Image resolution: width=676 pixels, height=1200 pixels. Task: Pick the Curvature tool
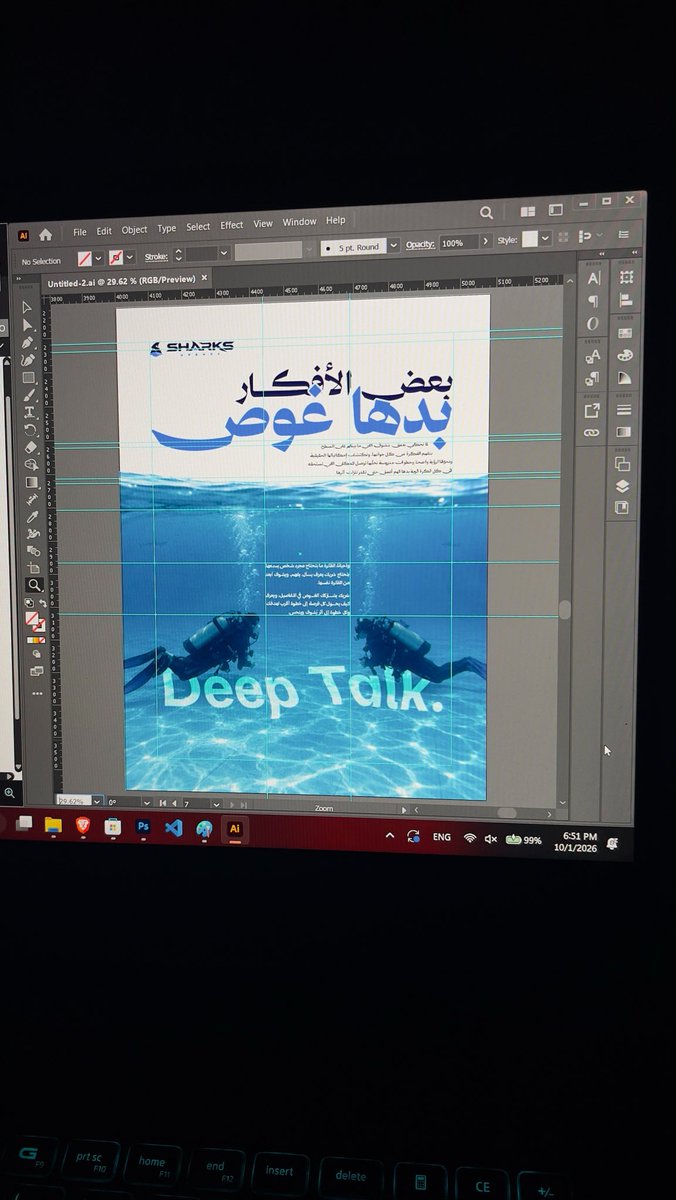tap(28, 360)
